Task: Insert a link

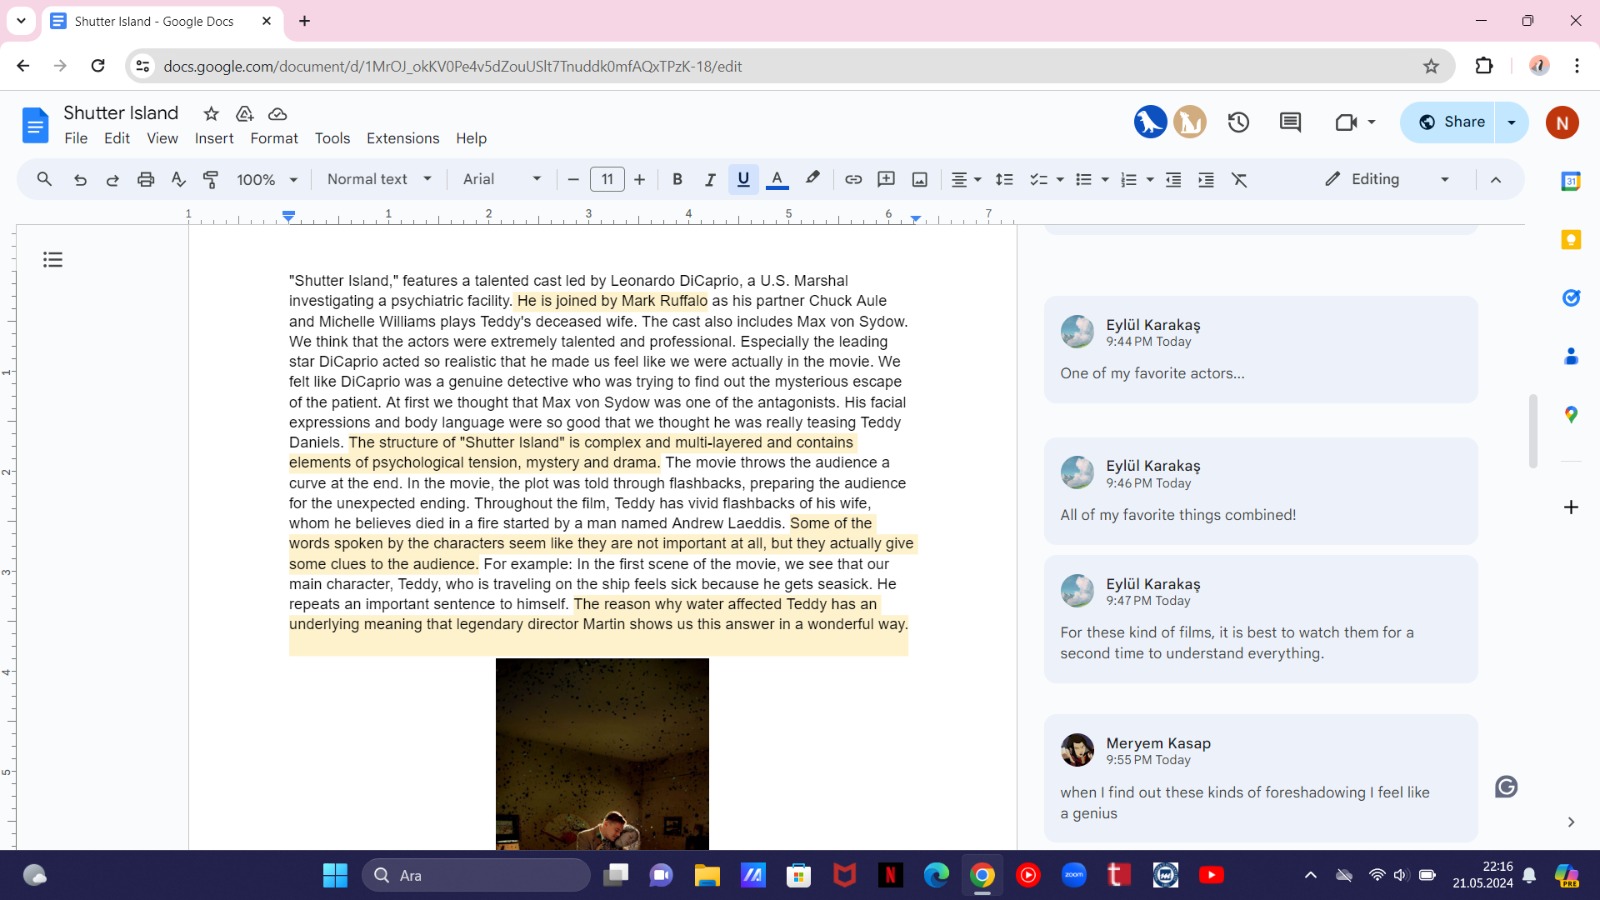Action: coord(853,180)
